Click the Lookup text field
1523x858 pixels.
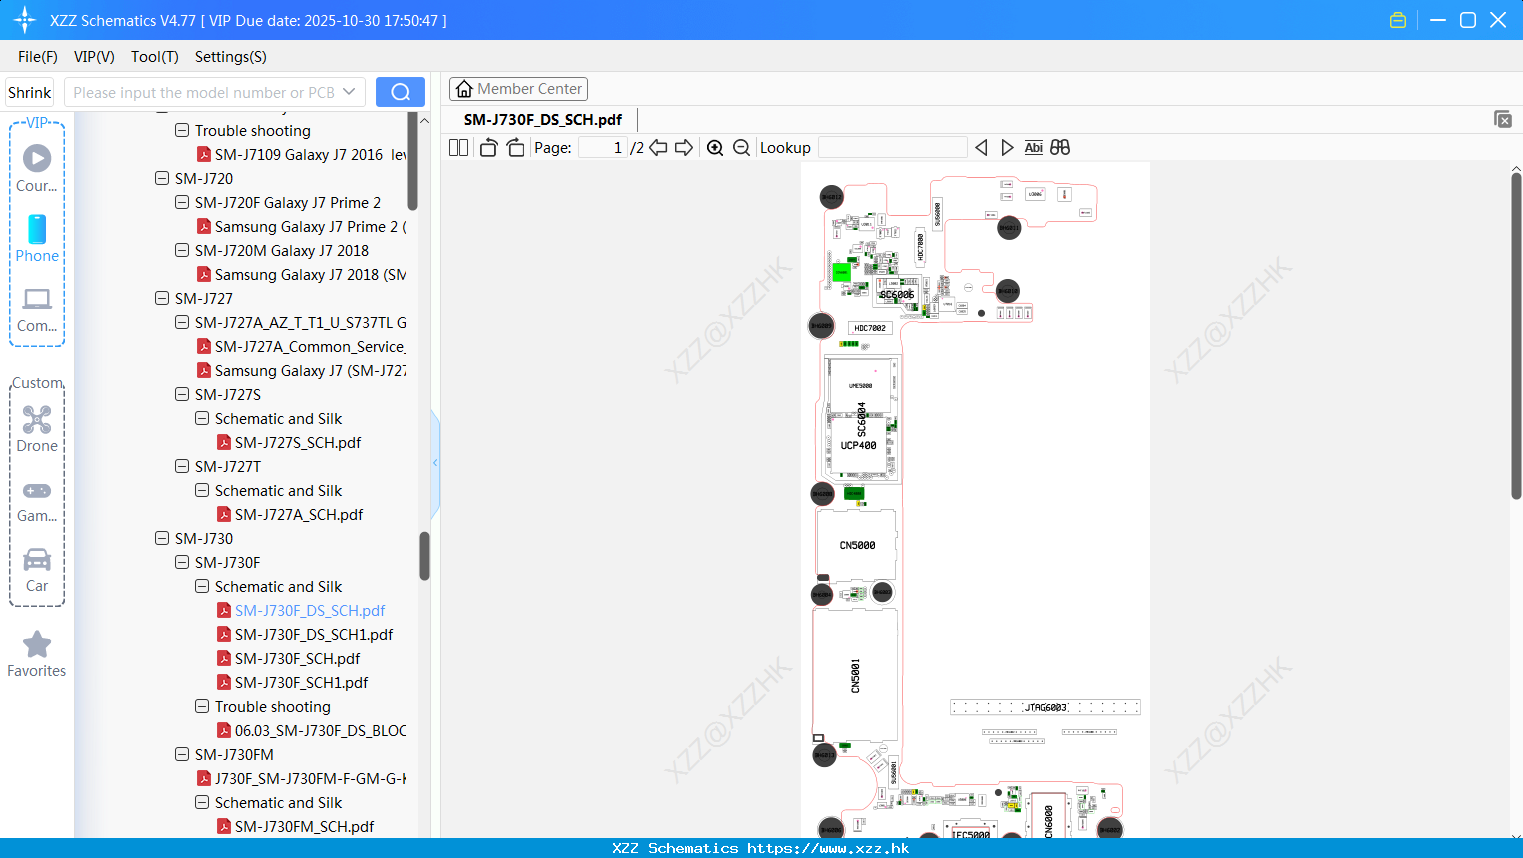click(x=892, y=147)
